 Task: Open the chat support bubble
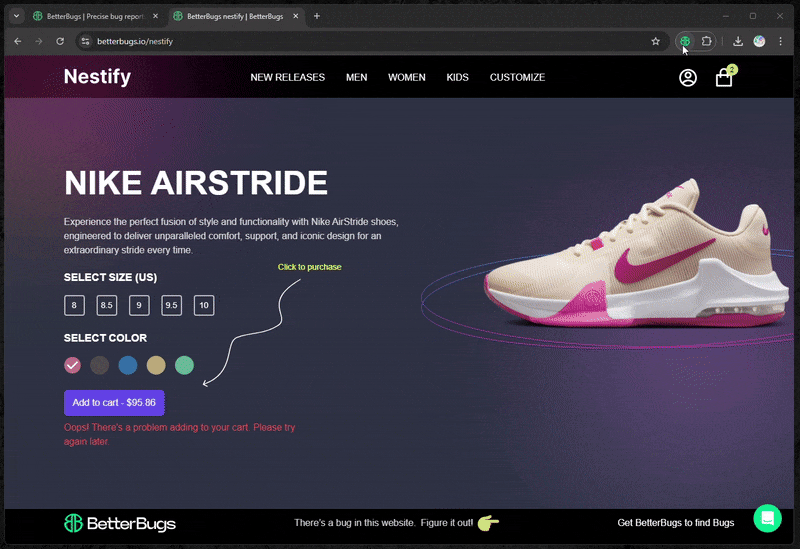click(767, 518)
